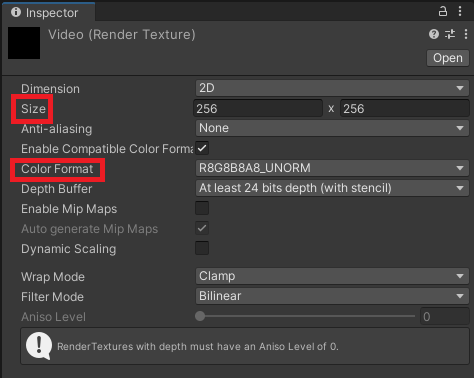Enable Dynamic Scaling checkbox
The width and height of the screenshot is (474, 378).
(202, 248)
